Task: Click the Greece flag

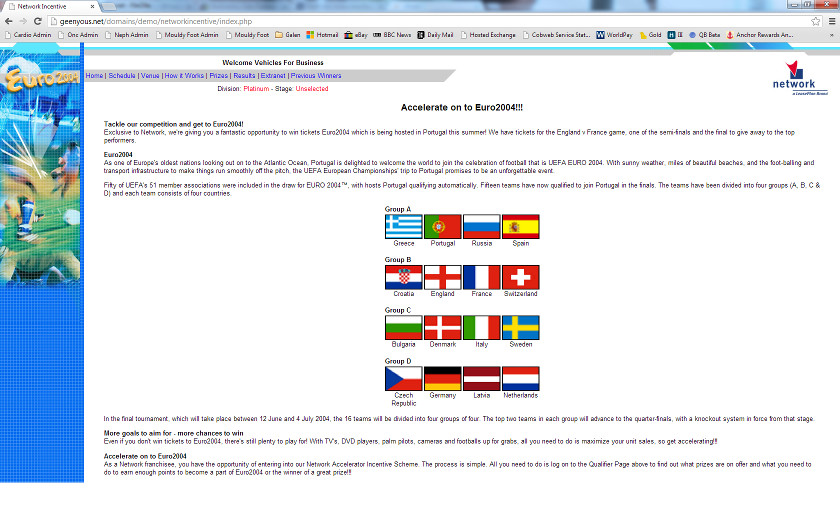Action: pos(404,227)
